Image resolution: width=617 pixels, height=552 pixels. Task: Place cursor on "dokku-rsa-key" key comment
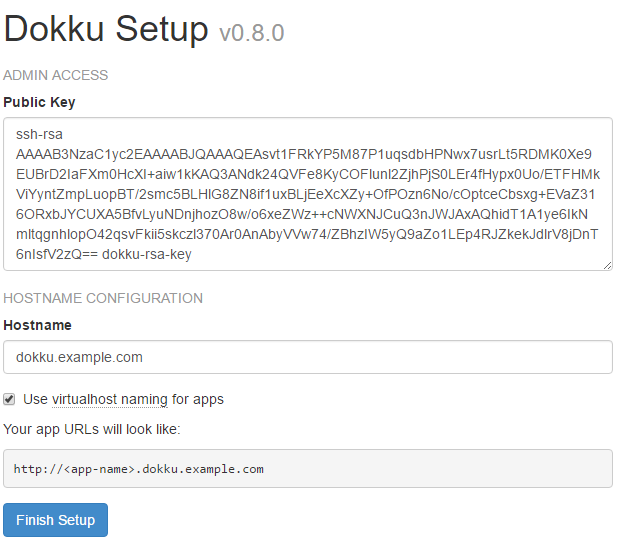click(x=148, y=254)
